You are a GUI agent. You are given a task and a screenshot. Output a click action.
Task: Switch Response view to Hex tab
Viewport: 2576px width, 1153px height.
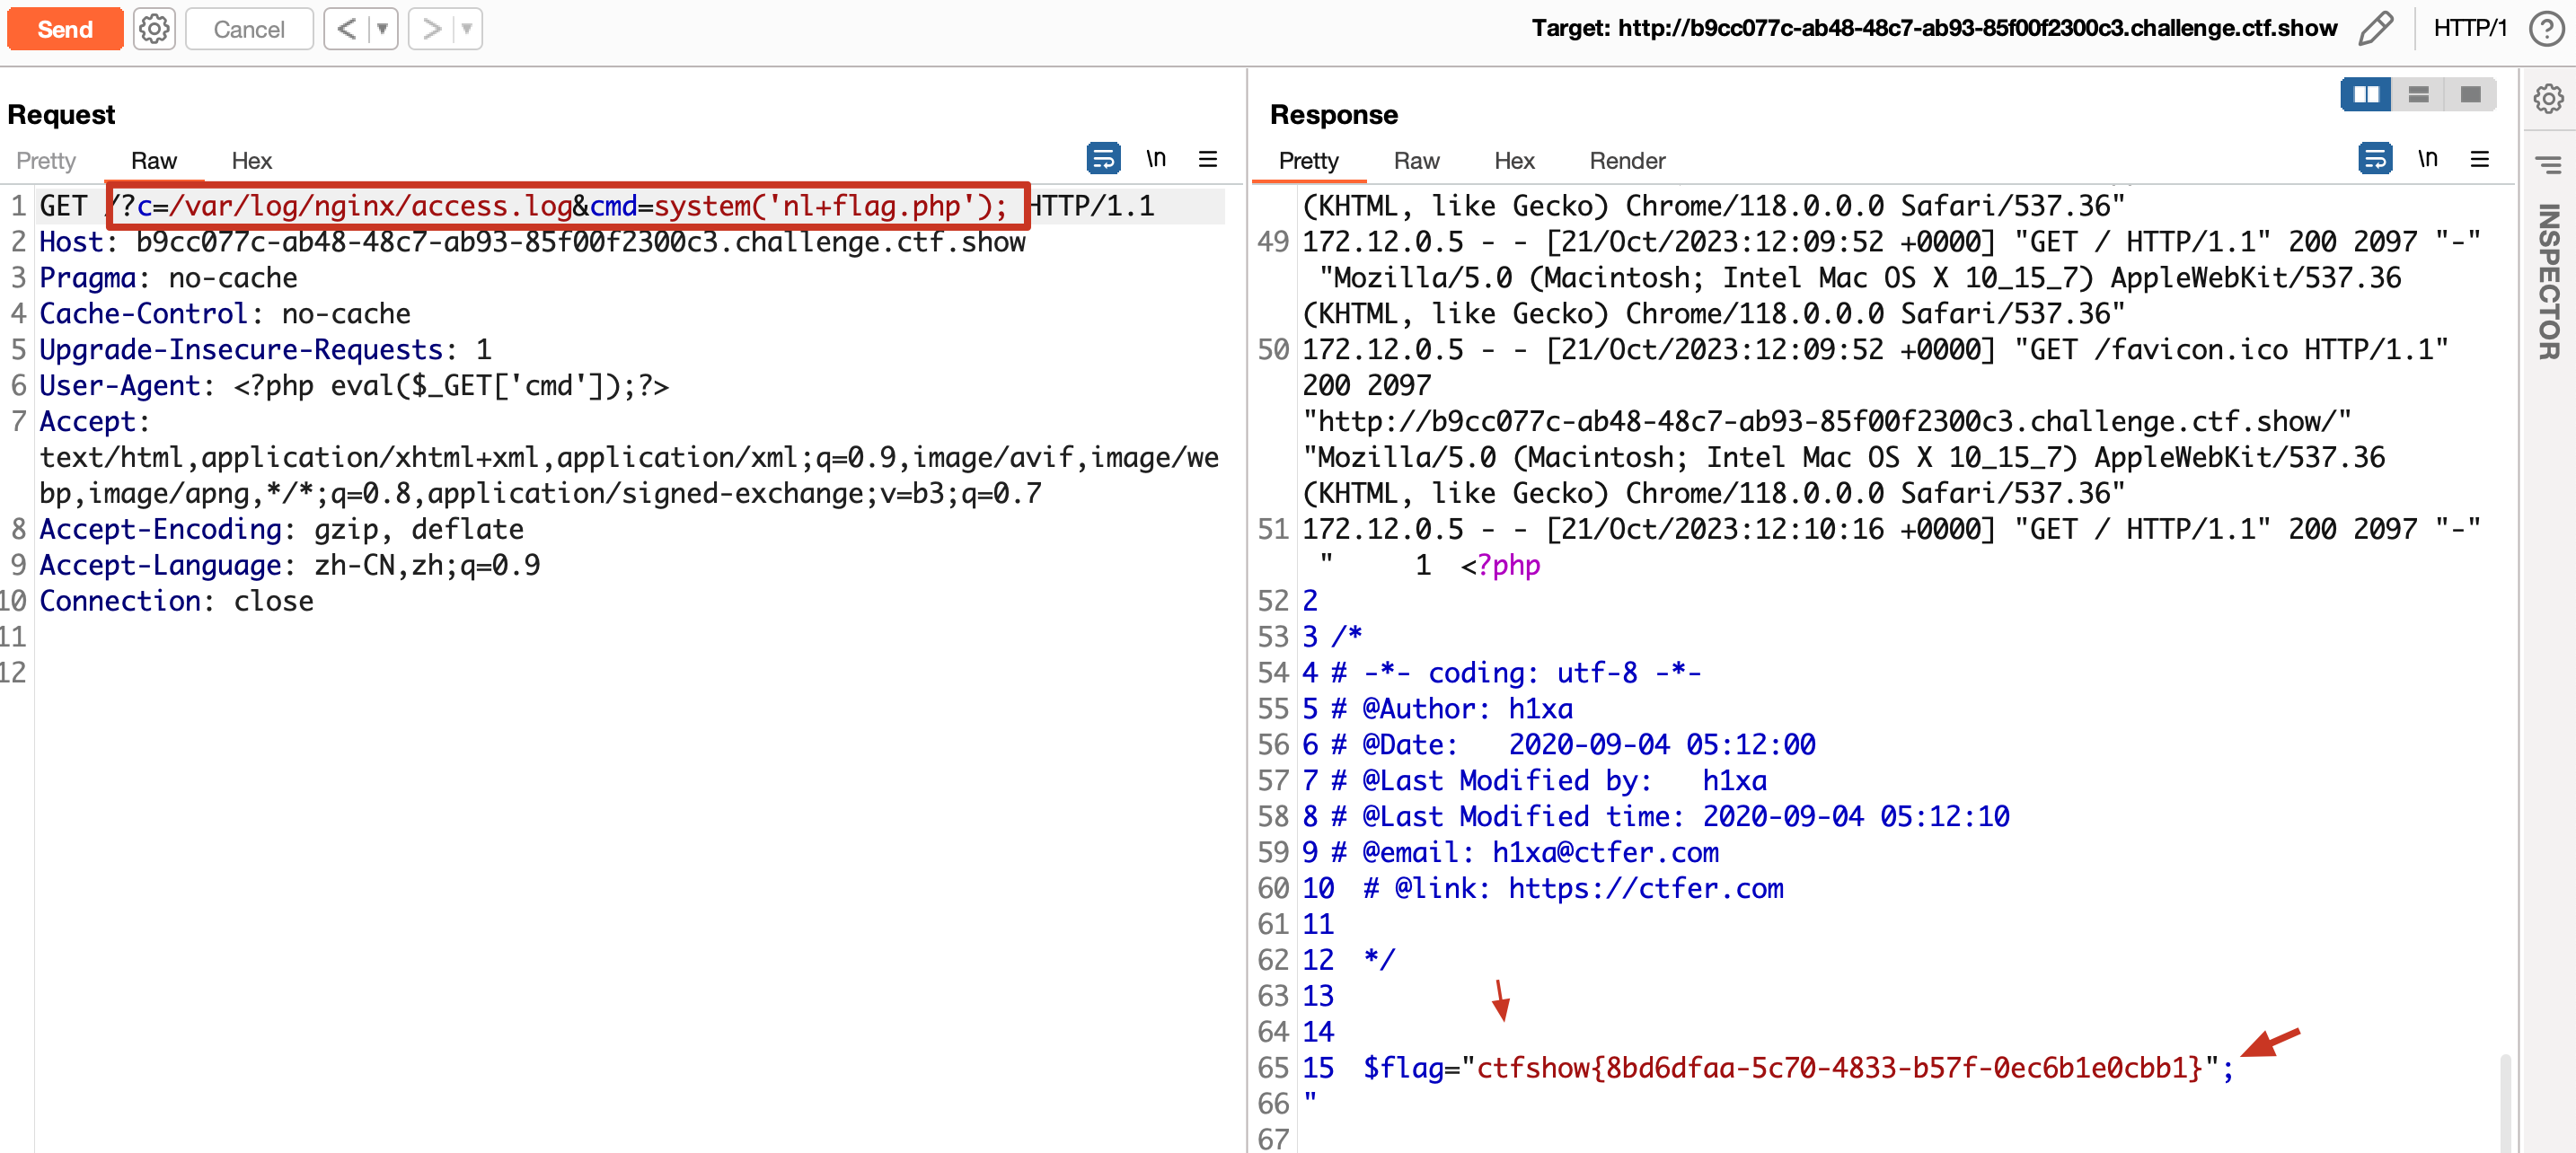coord(1514,161)
